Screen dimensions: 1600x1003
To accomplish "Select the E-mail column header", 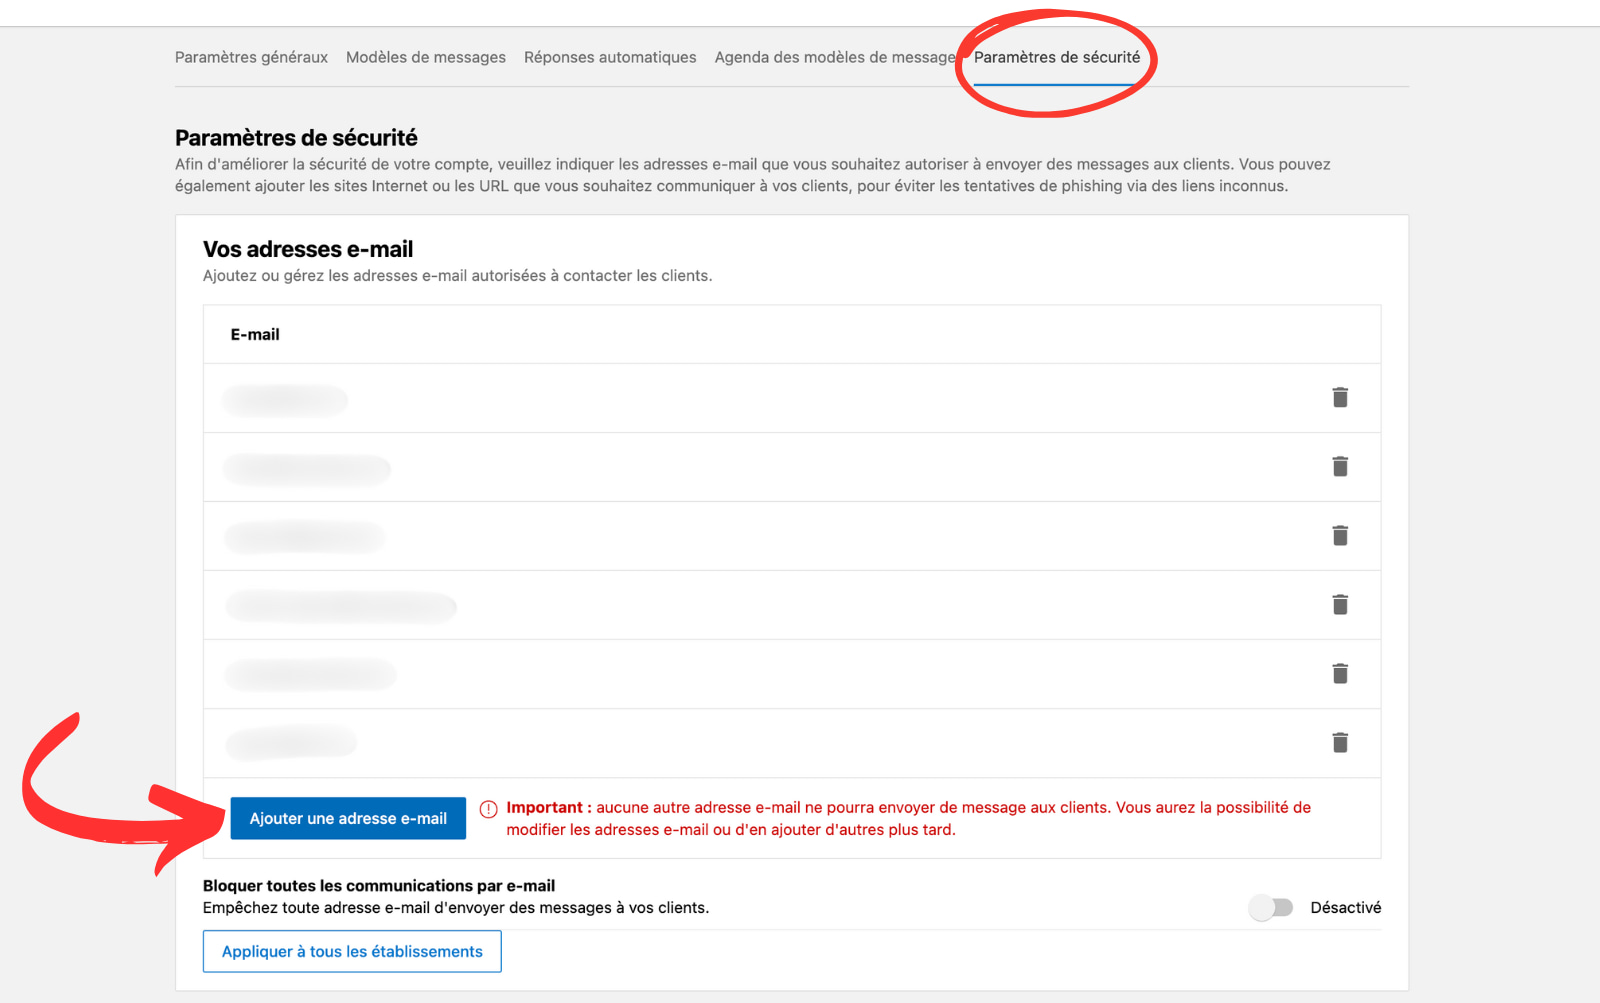I will pyautogui.click(x=255, y=334).
